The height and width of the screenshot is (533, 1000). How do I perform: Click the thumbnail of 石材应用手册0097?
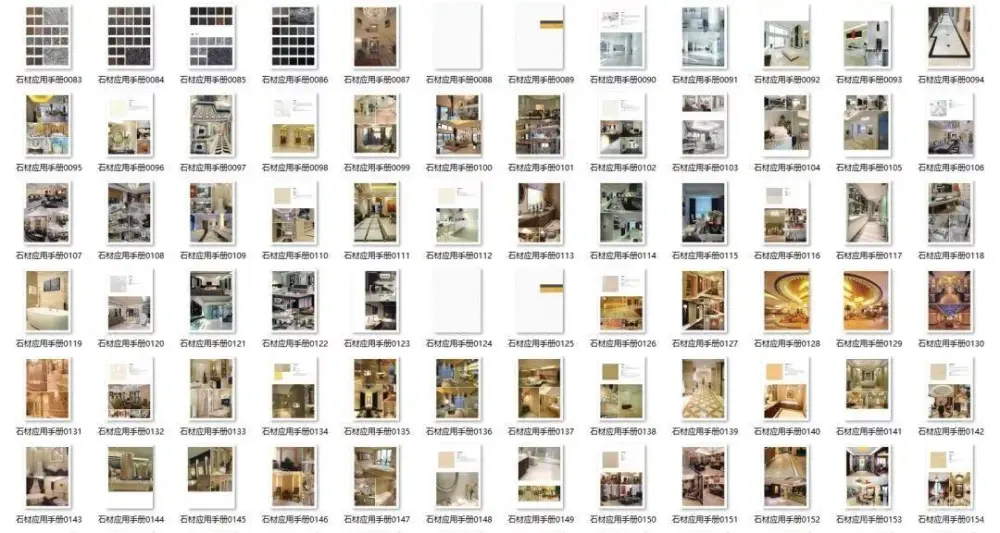(x=211, y=124)
